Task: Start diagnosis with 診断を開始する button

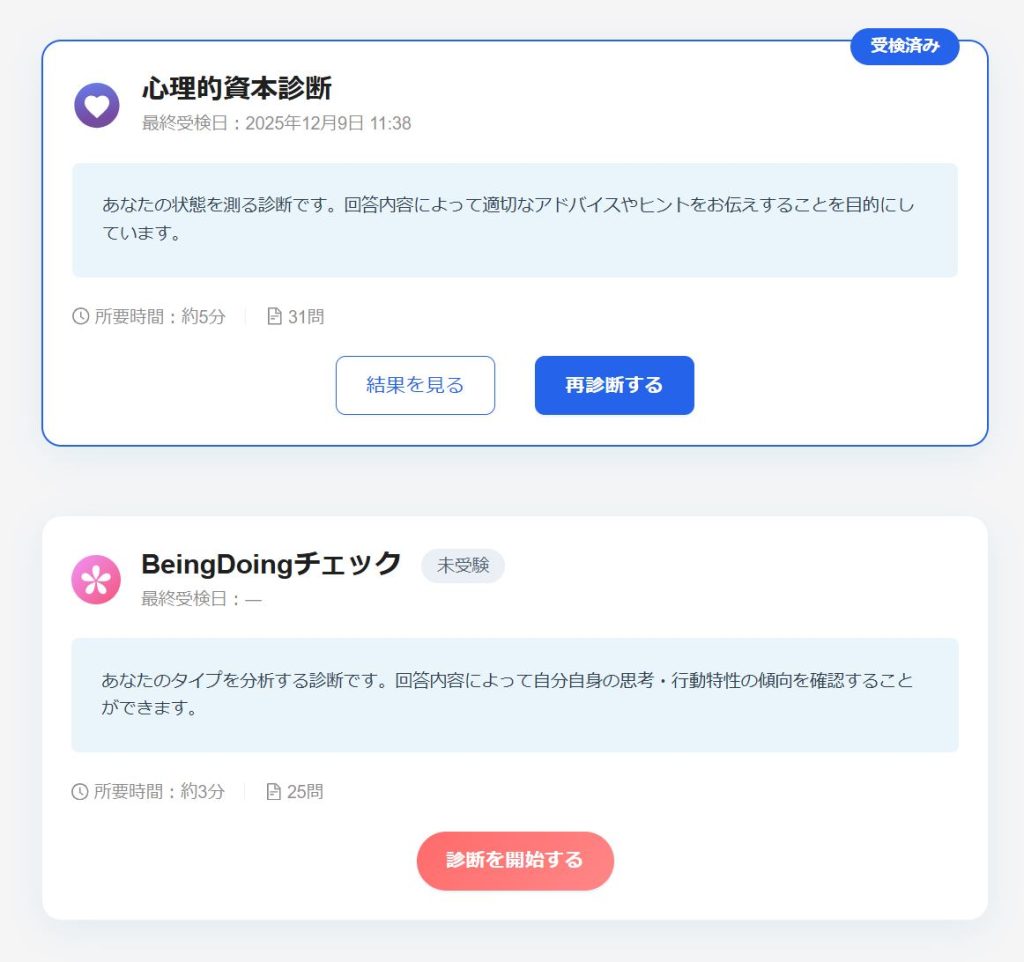Action: 515,860
